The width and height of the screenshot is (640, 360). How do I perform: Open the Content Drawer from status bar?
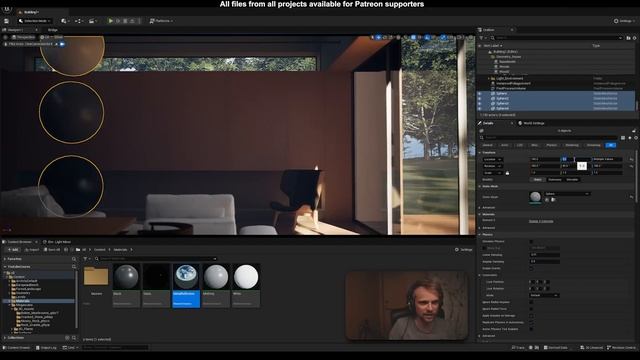click(17, 347)
